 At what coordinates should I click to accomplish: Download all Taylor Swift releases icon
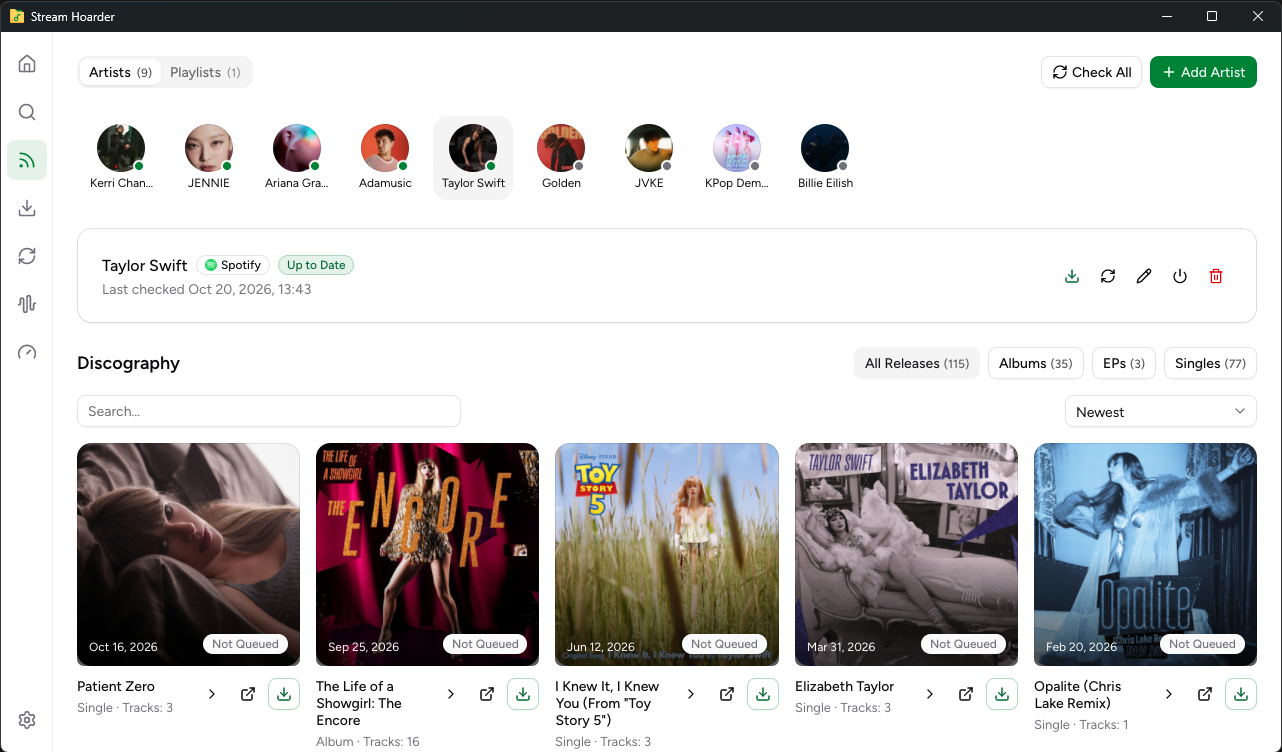pos(1072,276)
